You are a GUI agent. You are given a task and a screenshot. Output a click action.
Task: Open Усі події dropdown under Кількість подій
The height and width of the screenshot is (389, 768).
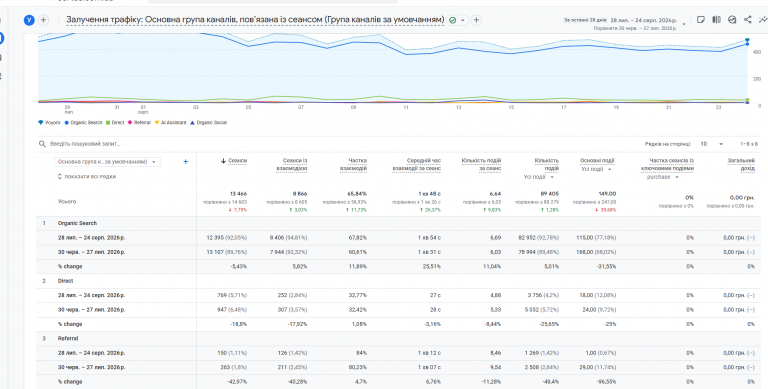tap(538, 177)
